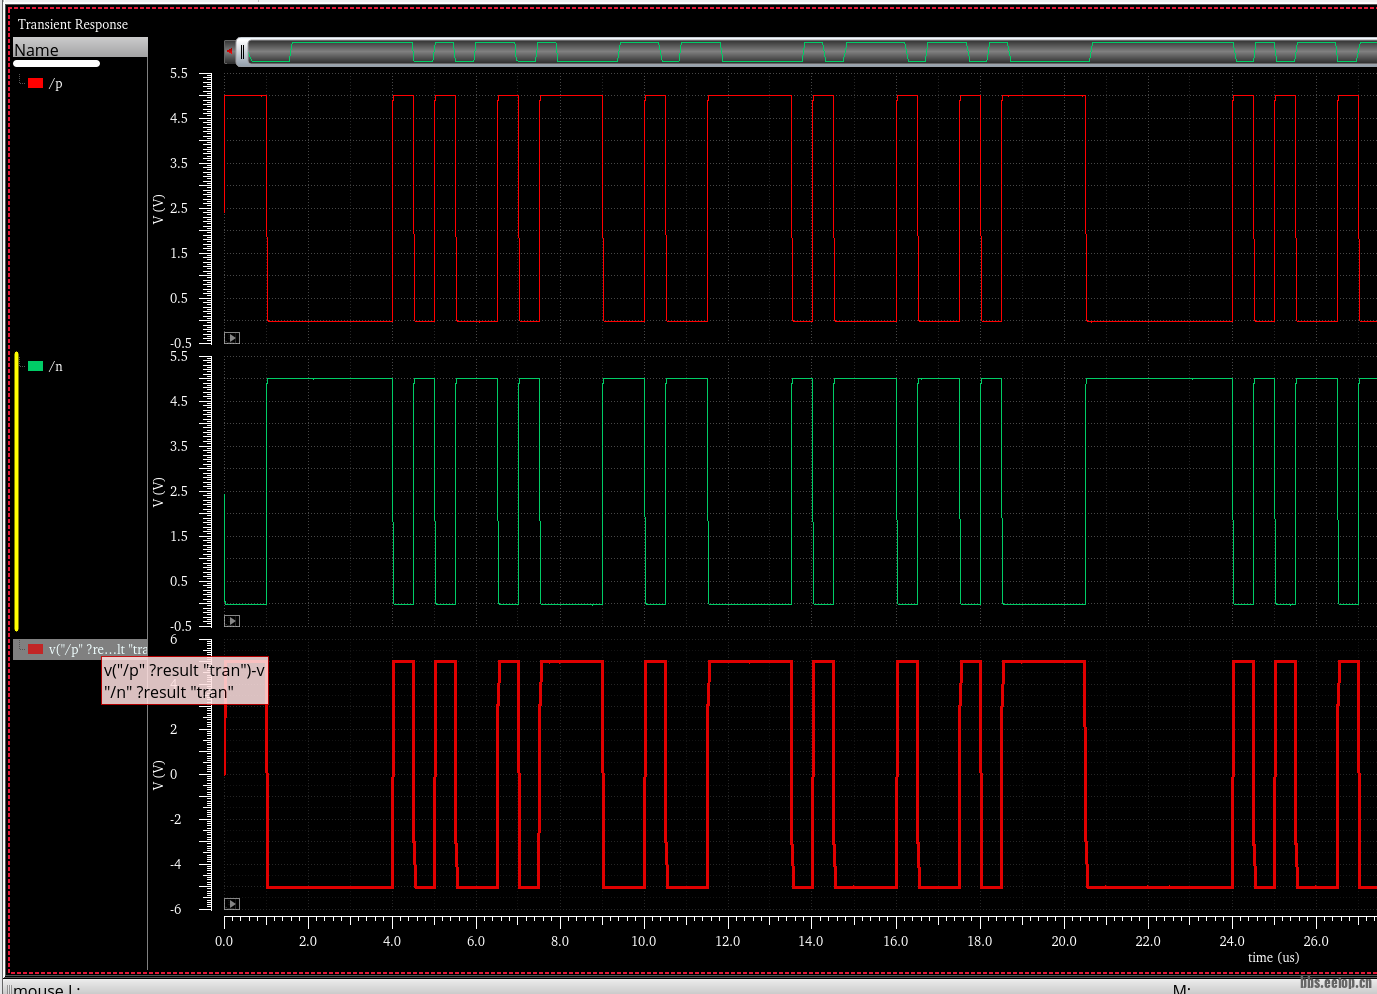1377x994 pixels.
Task: Click the V (V) label of the difference strip
Action: pos(158,774)
